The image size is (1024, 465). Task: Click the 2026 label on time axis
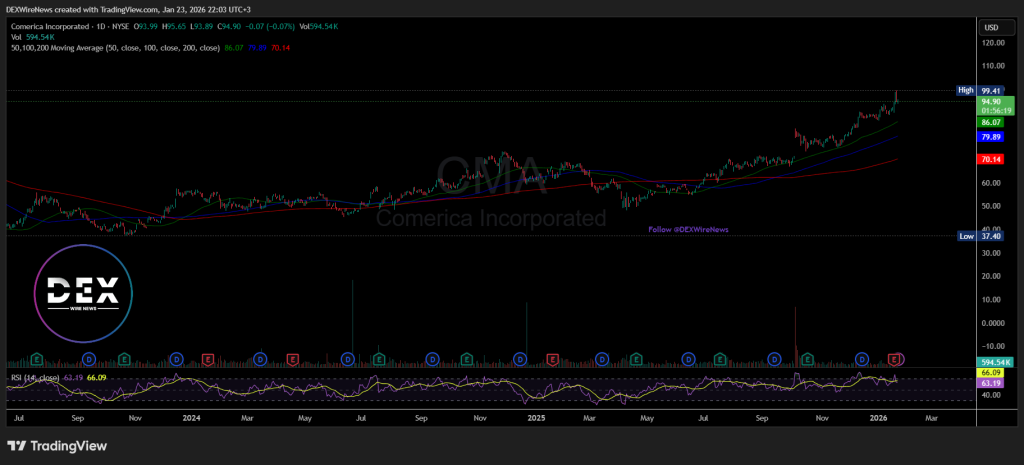(878, 417)
